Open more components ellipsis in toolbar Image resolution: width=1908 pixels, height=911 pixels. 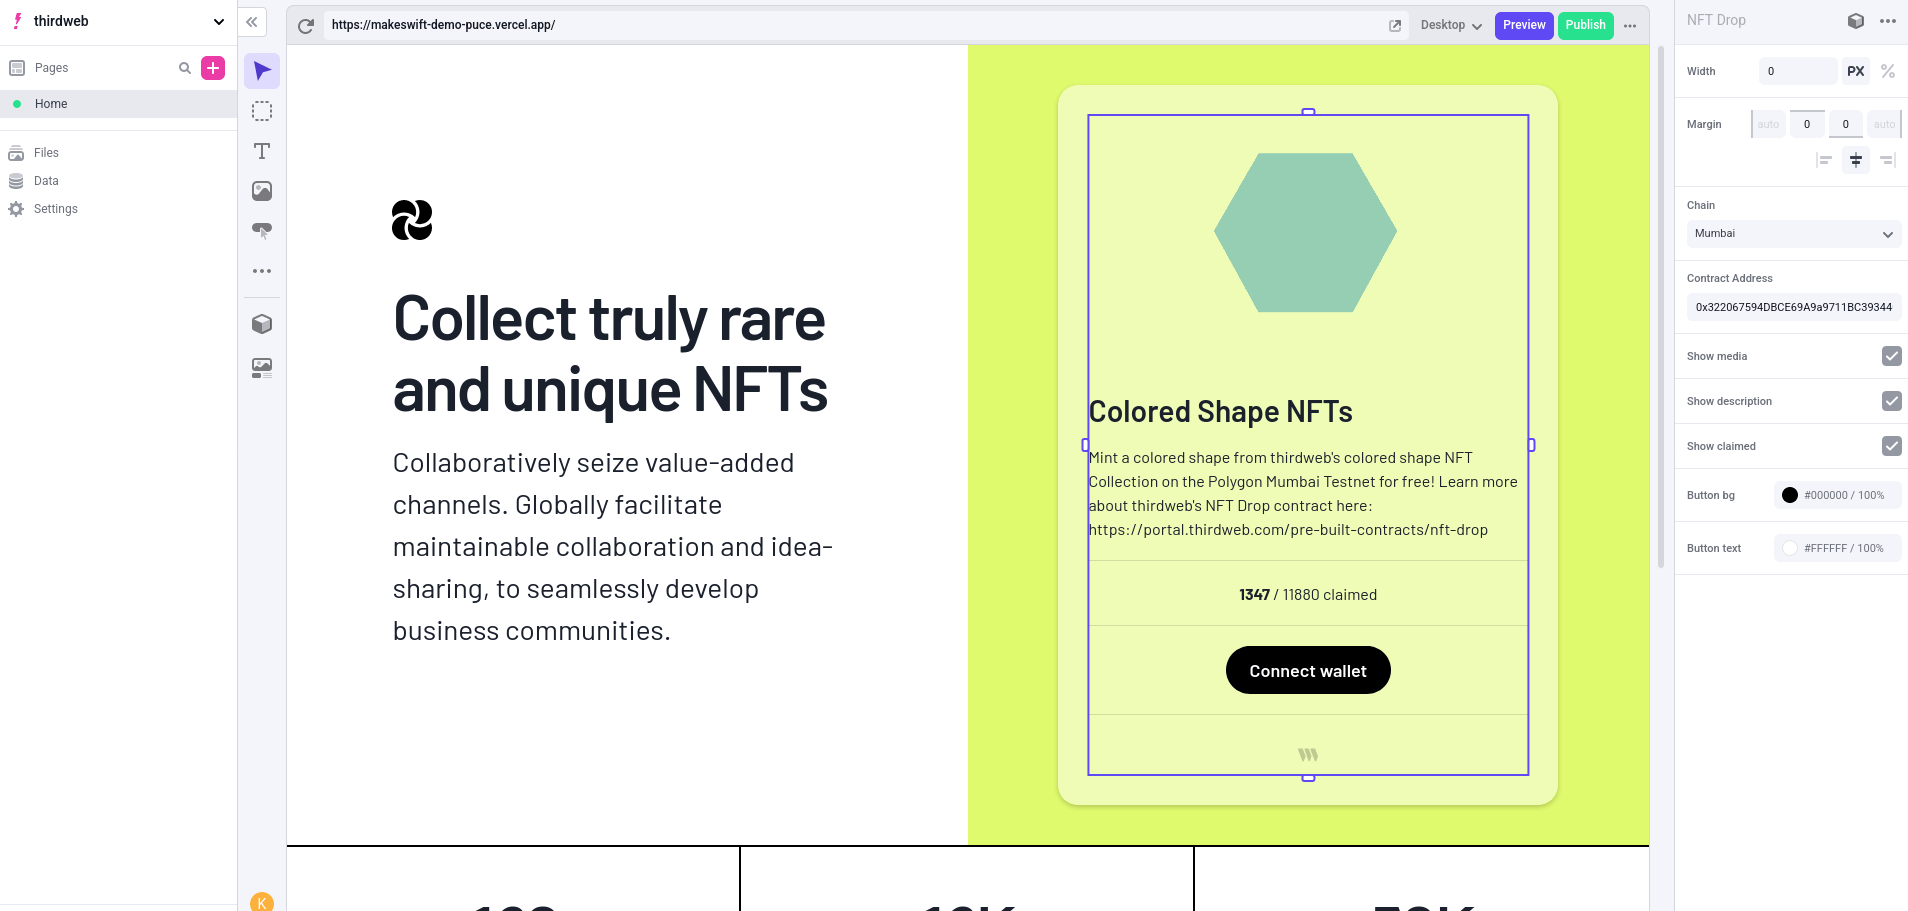coord(262,271)
